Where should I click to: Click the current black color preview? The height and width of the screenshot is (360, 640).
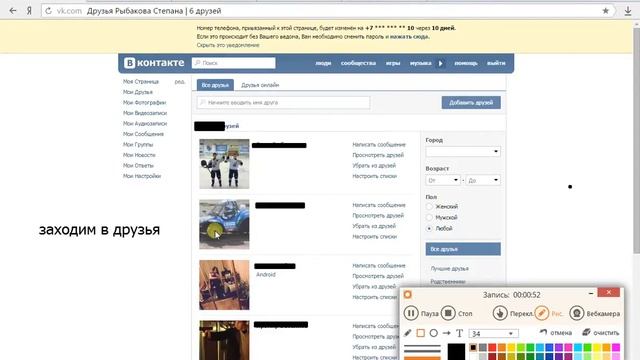click(456, 351)
